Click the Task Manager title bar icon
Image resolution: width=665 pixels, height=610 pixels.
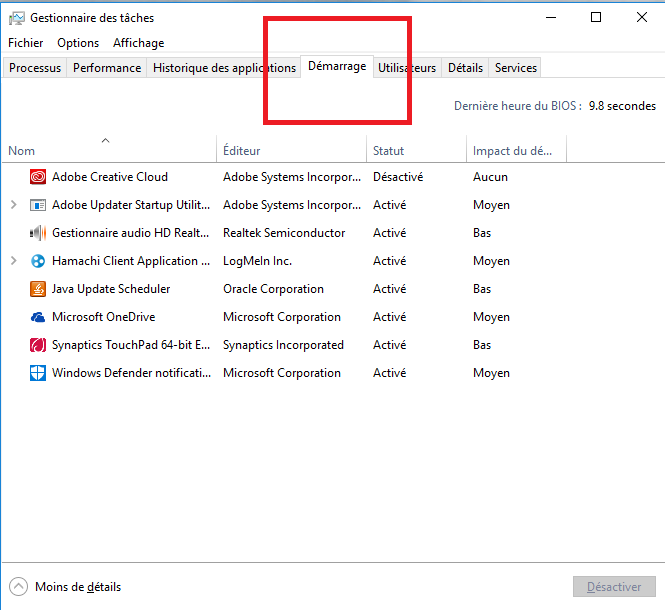coord(17,18)
